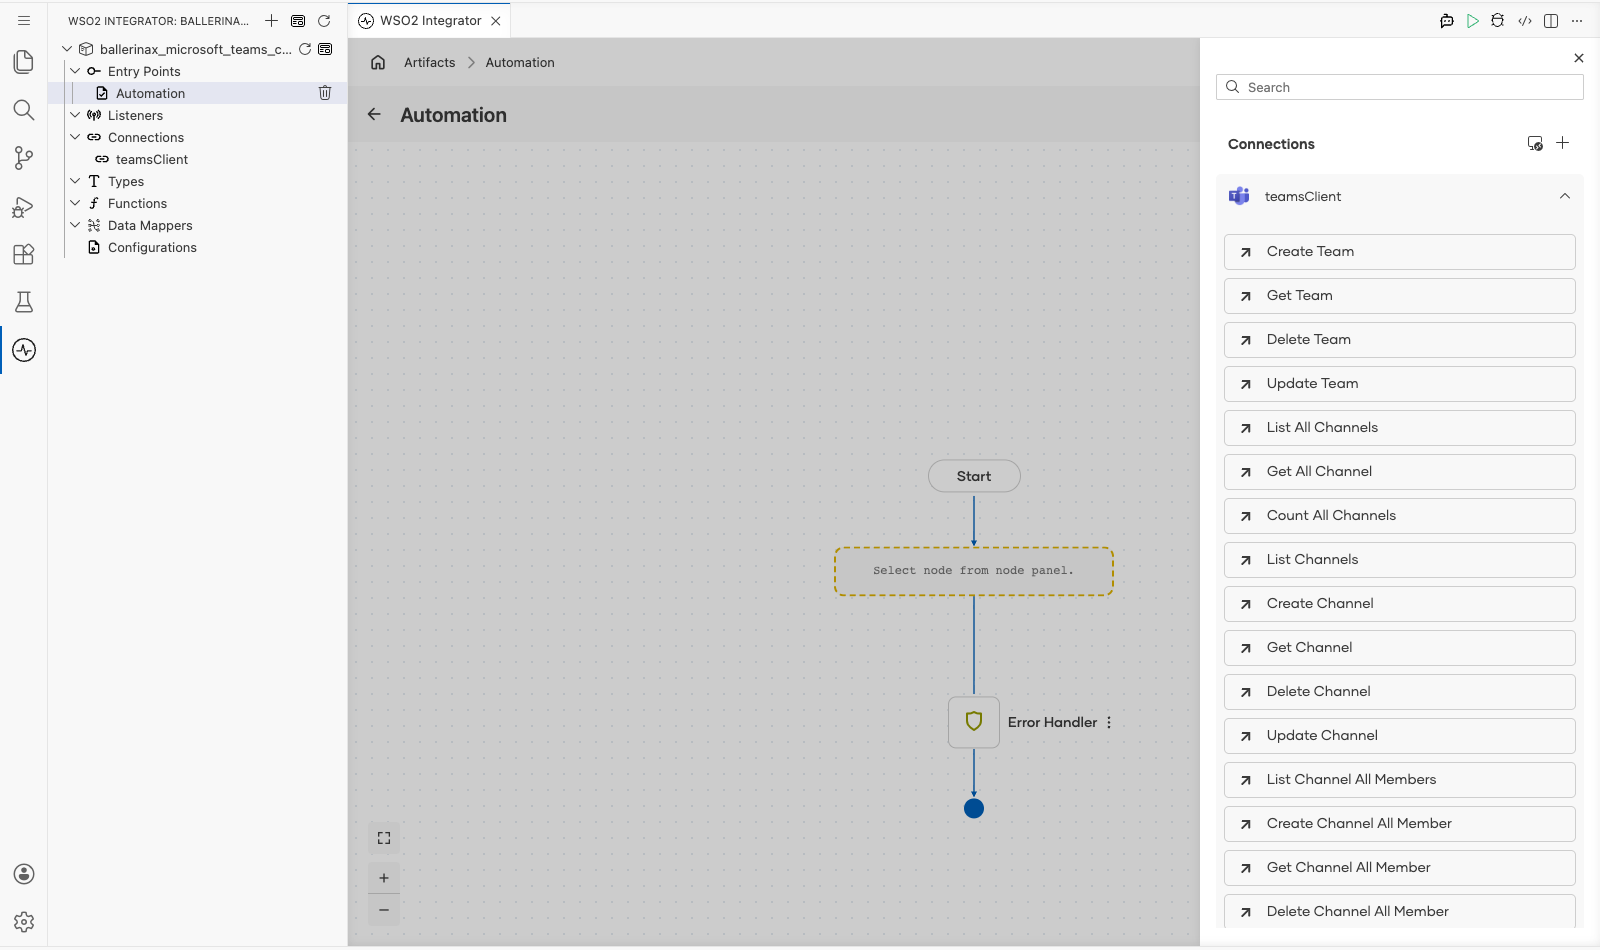Screen dimensions: 1600x950
Task: Collapse Listeners tree node
Action: [x=75, y=115]
